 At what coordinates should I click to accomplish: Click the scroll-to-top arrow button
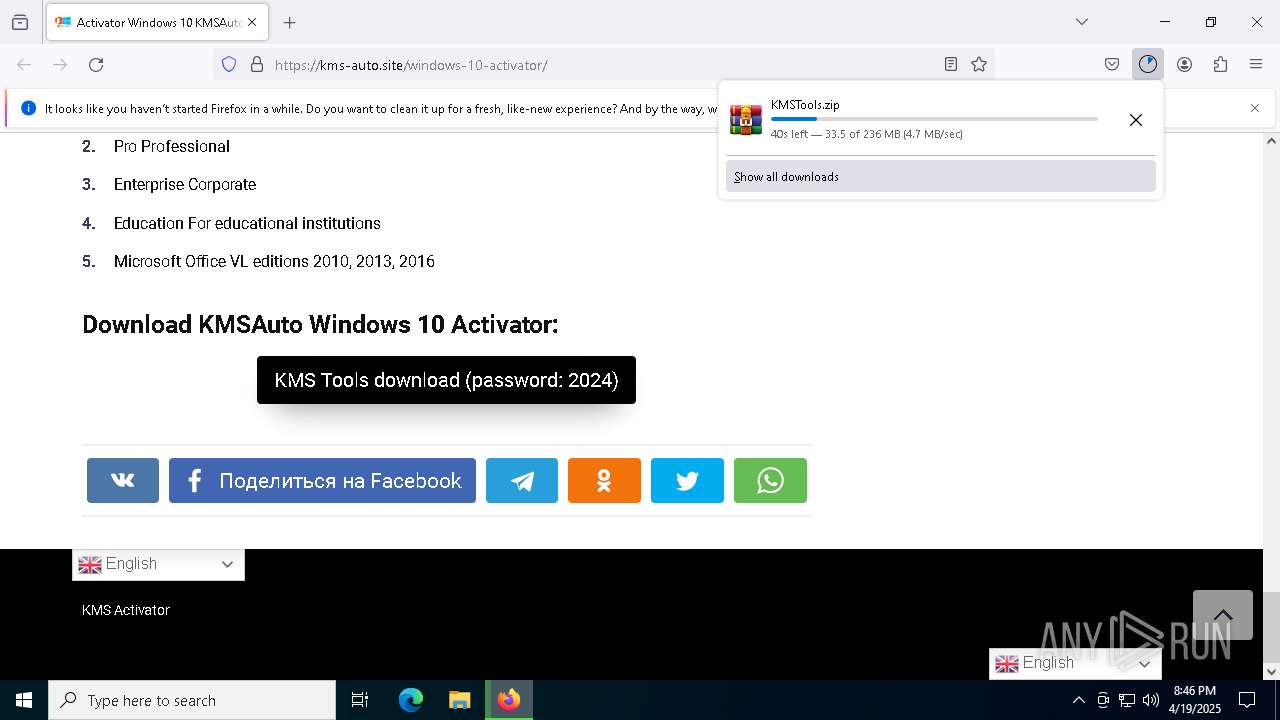tap(1223, 615)
